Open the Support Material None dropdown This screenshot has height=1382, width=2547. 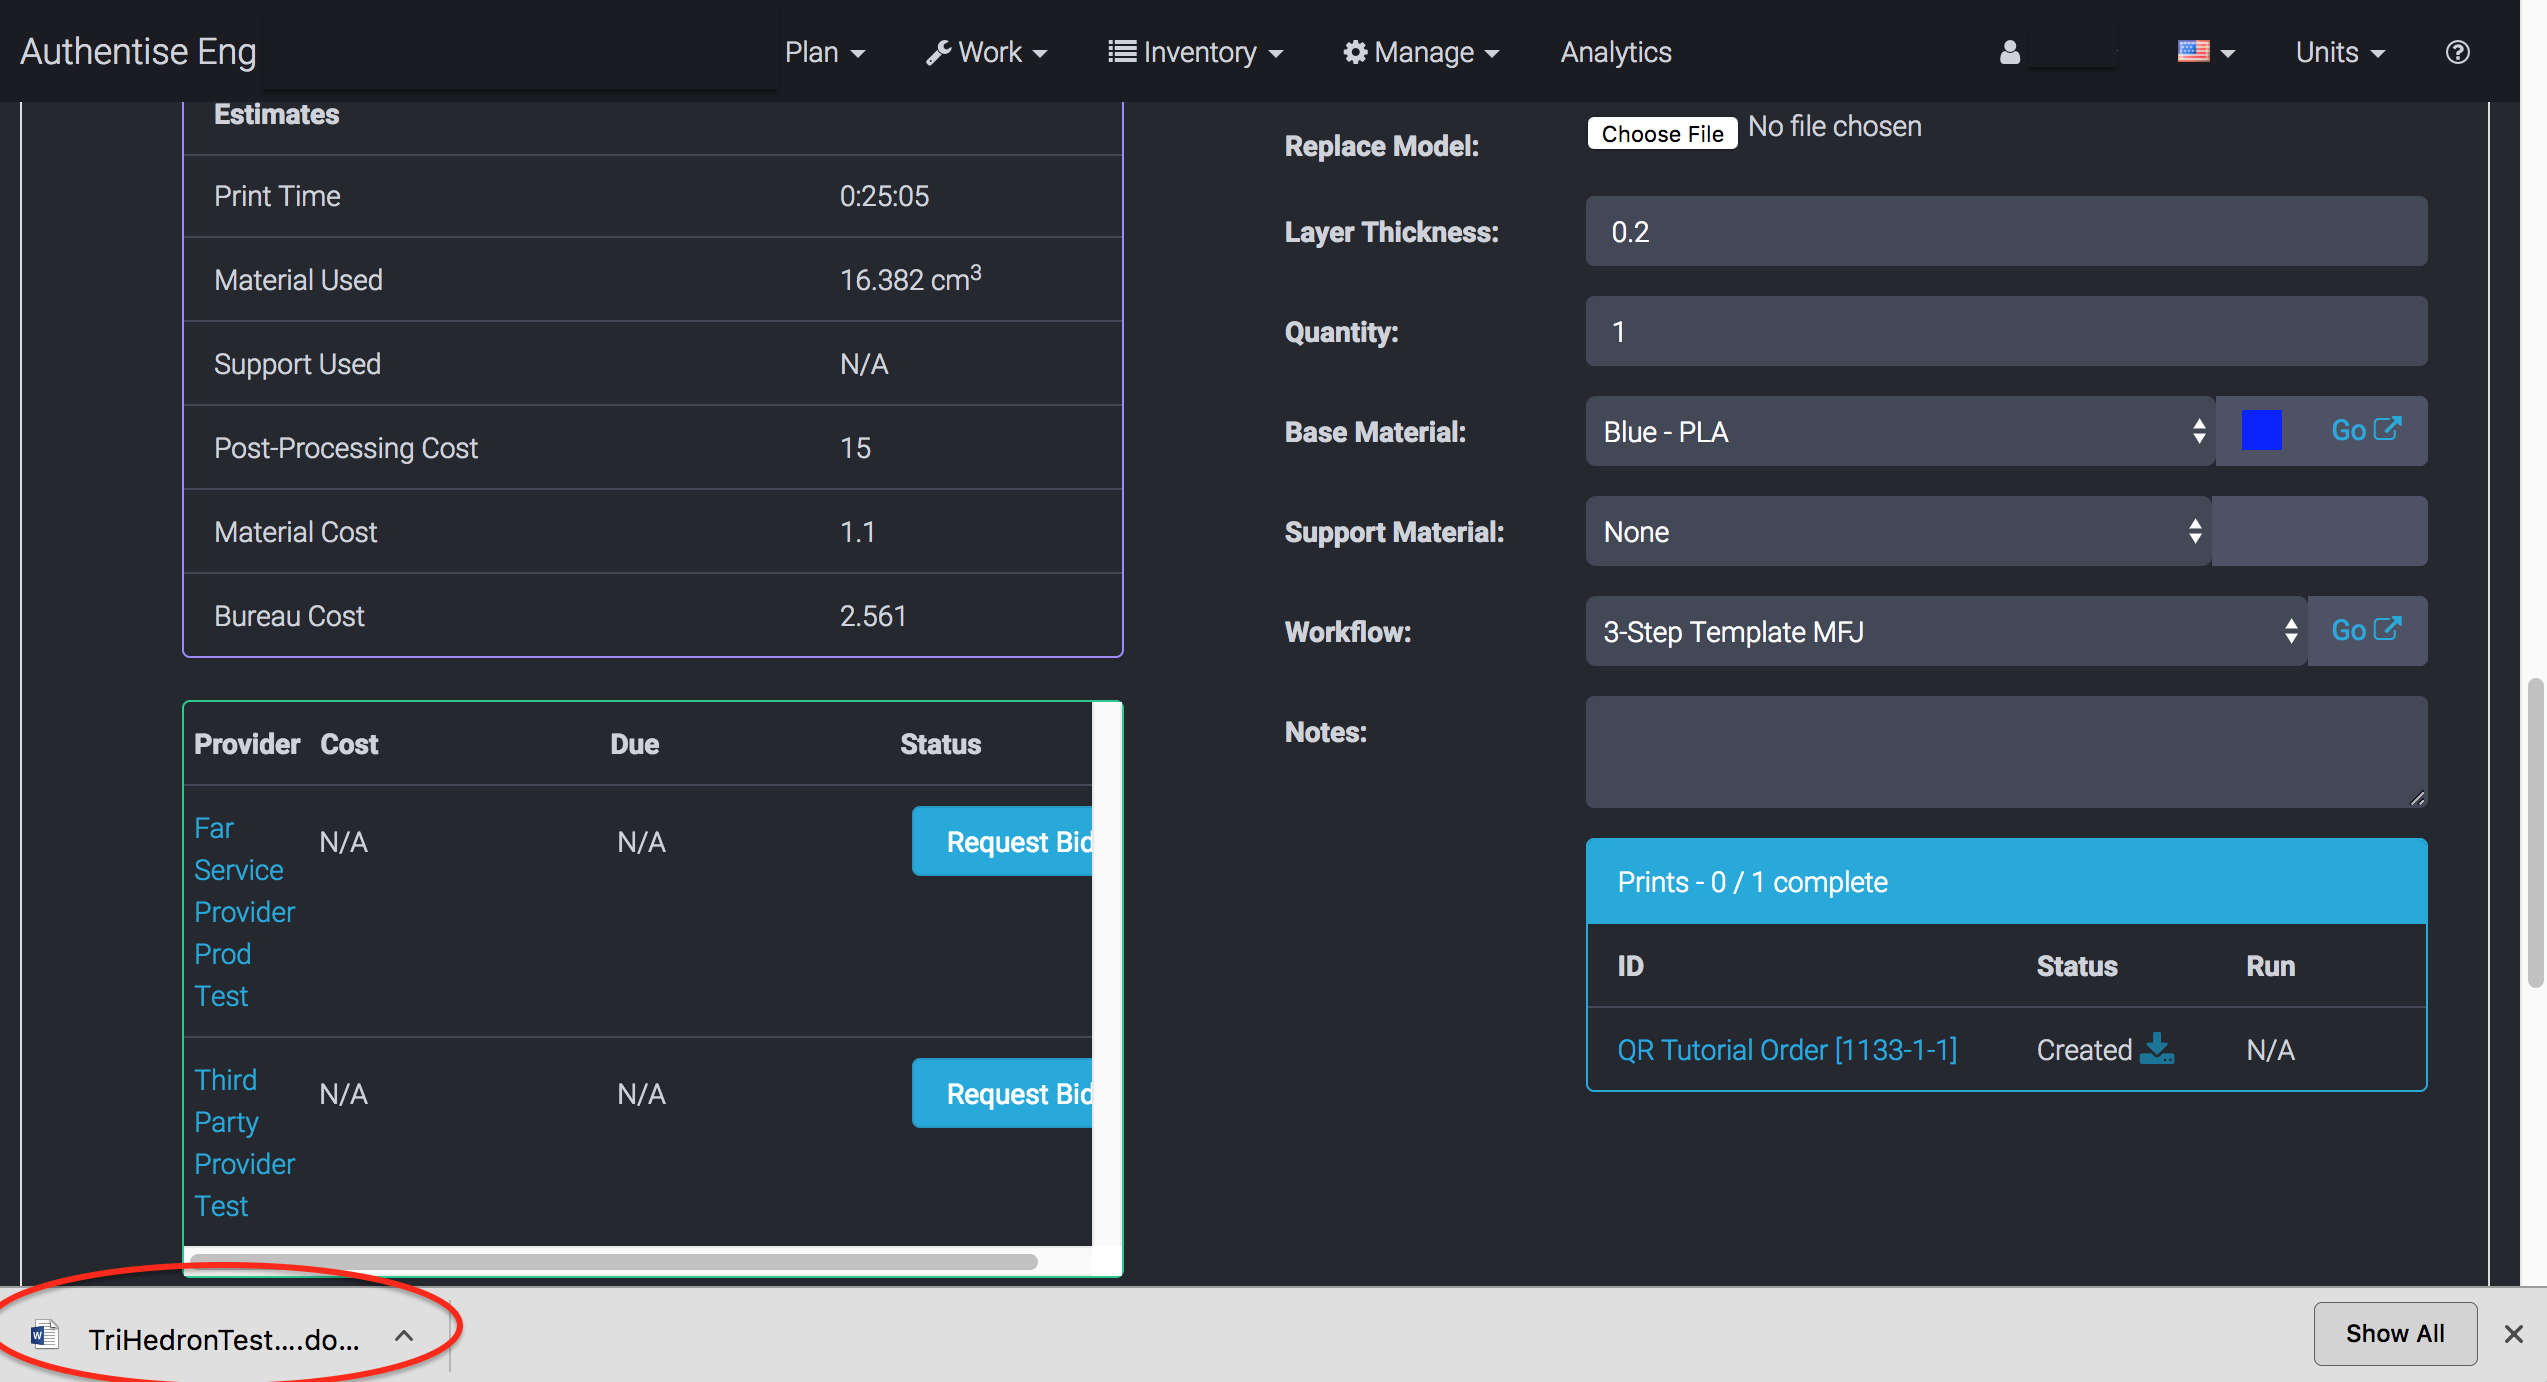(1896, 532)
